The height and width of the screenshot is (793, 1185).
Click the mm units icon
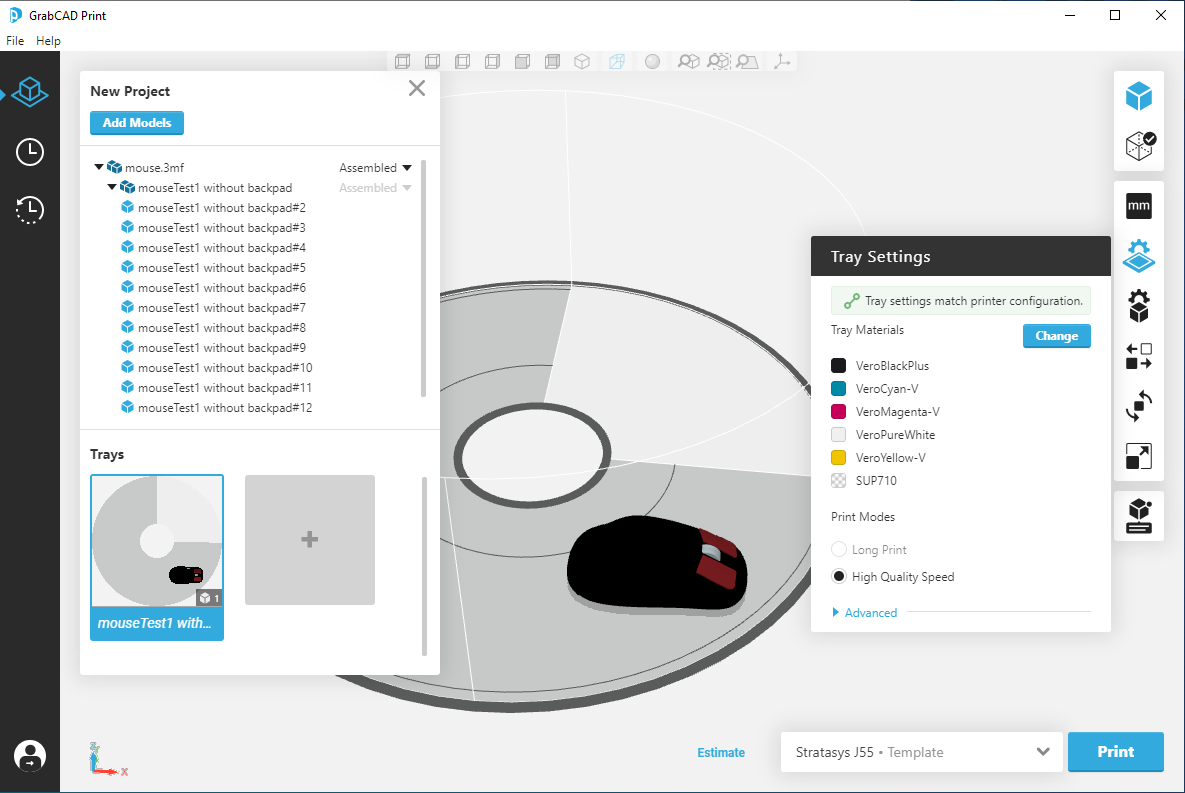[1139, 206]
